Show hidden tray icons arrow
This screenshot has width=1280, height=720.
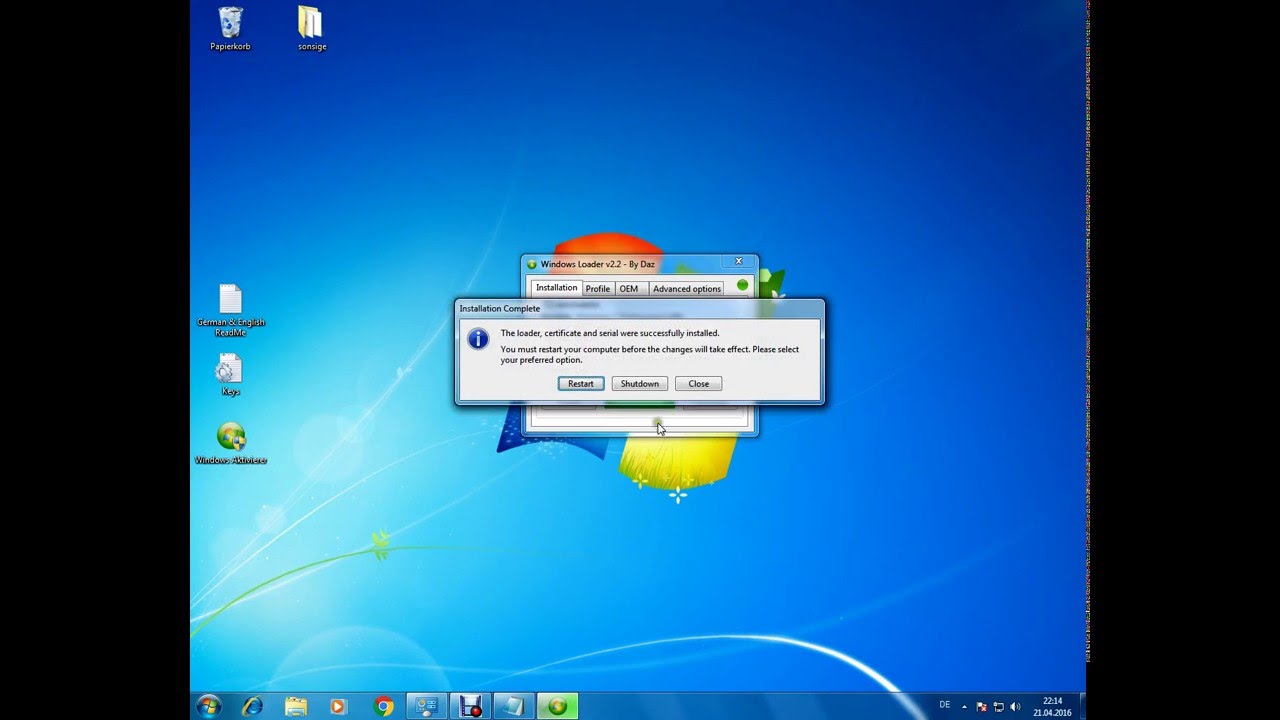pos(965,706)
